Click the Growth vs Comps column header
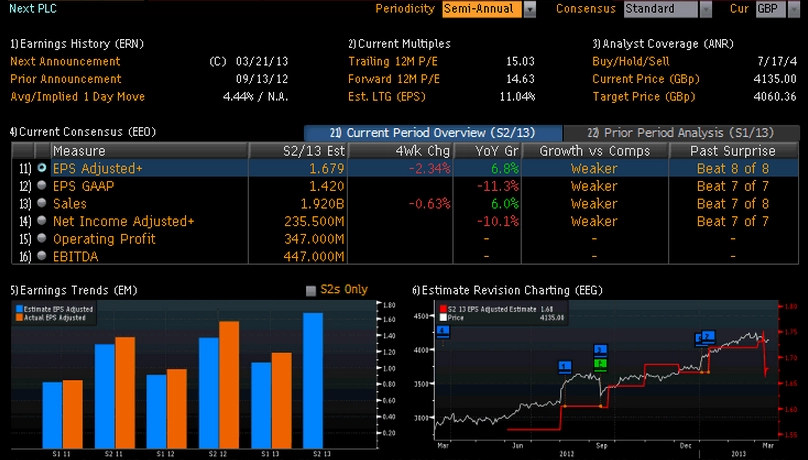The image size is (808, 460). coord(595,151)
